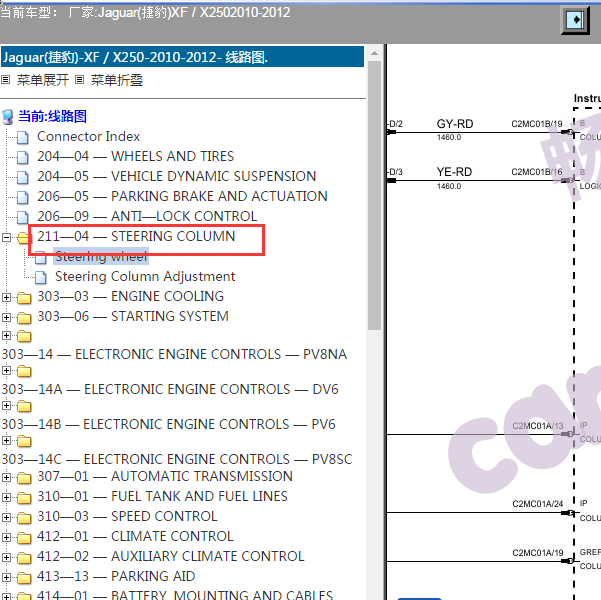Click the page icon beside ANTI—LOCK CONTROL
Viewport: 601px width, 600px height.
[23, 217]
